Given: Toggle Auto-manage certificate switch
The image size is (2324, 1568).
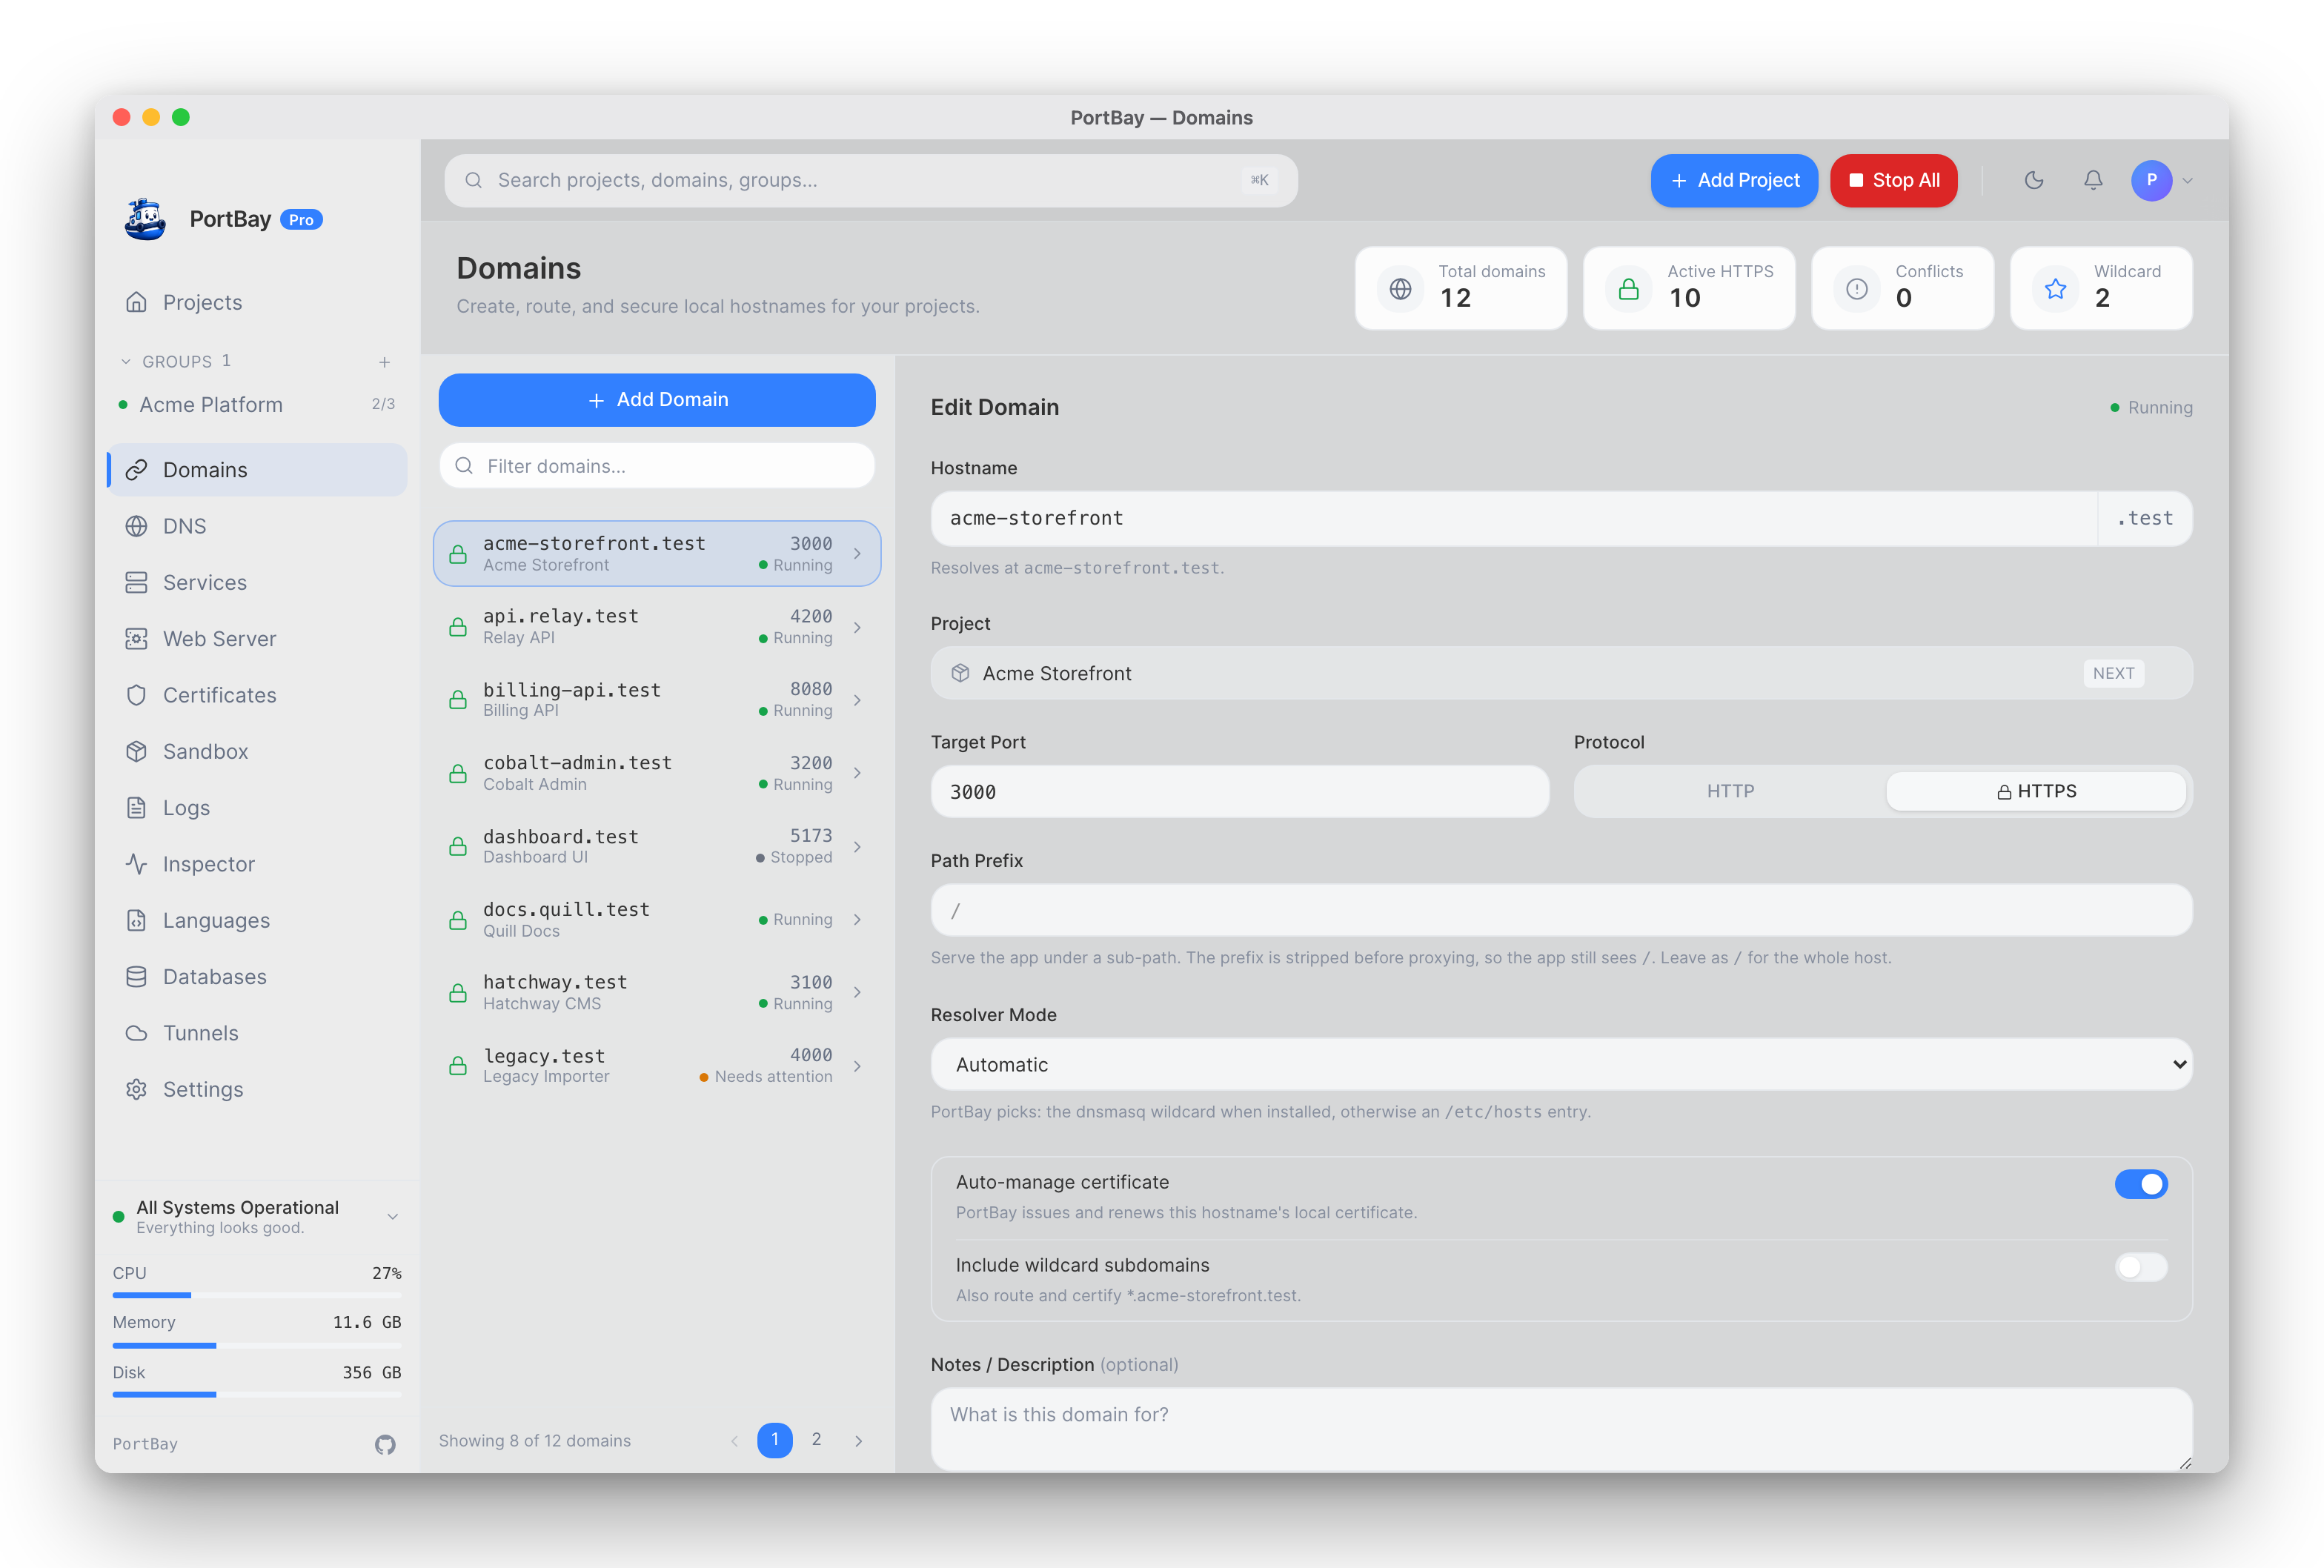Looking at the screenshot, I should click(x=2141, y=1184).
